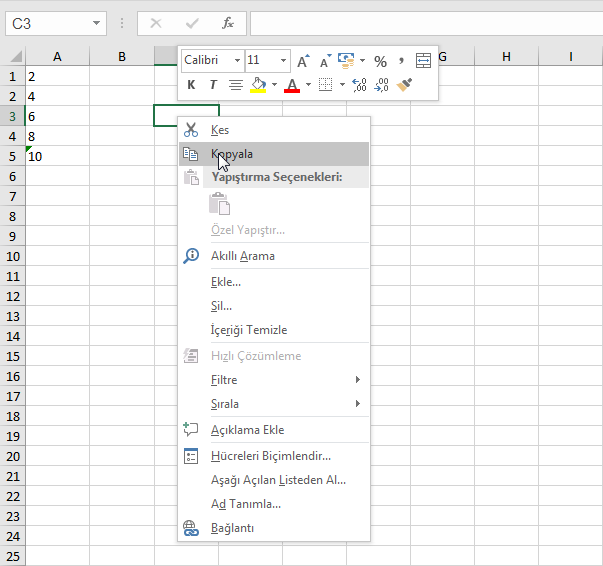Screen dimensions: 603x566
Task: Apply red font color A
Action: click(x=292, y=85)
